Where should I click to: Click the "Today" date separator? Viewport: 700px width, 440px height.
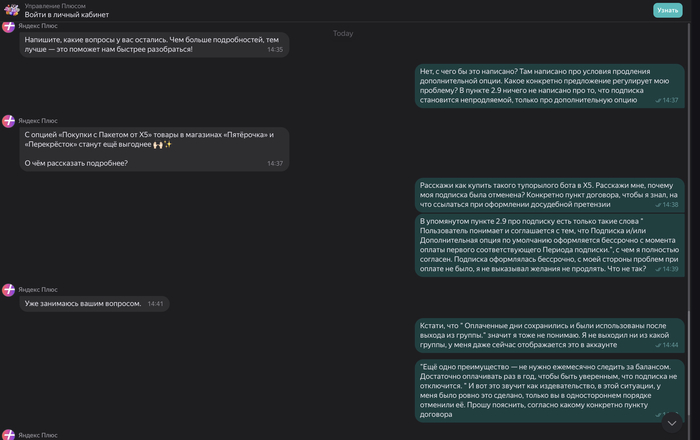point(342,33)
